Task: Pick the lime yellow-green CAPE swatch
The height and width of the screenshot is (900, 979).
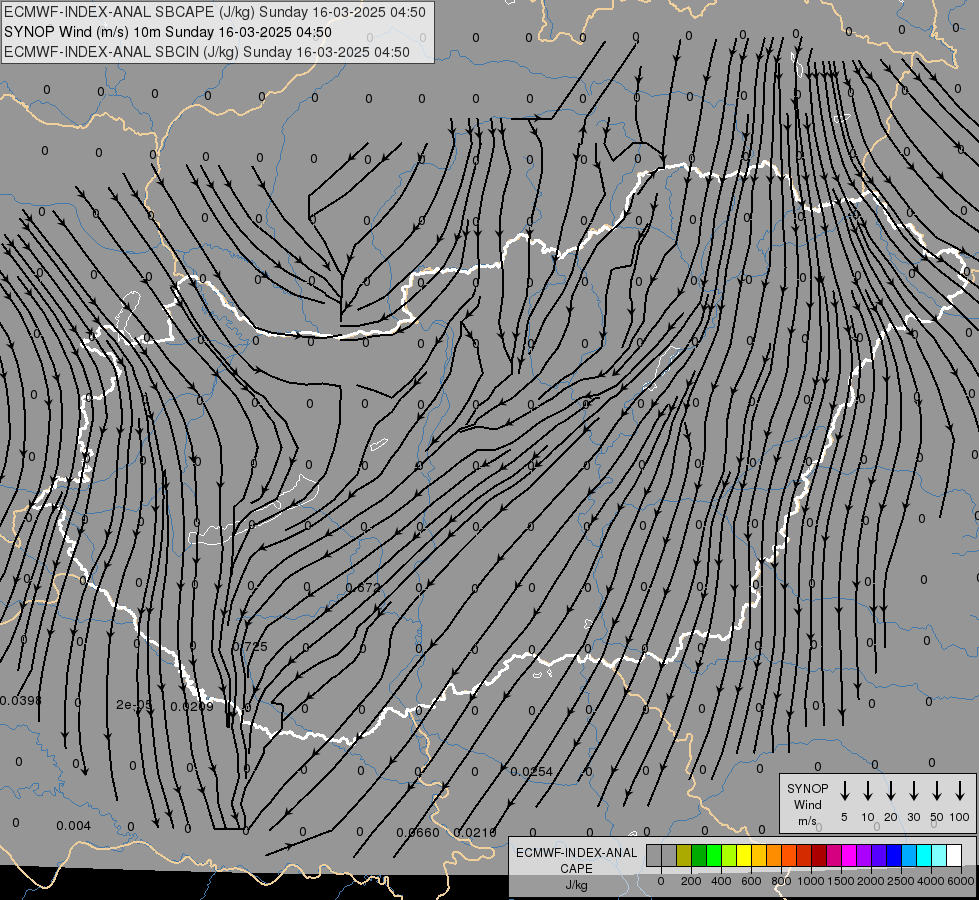Action: click(729, 855)
